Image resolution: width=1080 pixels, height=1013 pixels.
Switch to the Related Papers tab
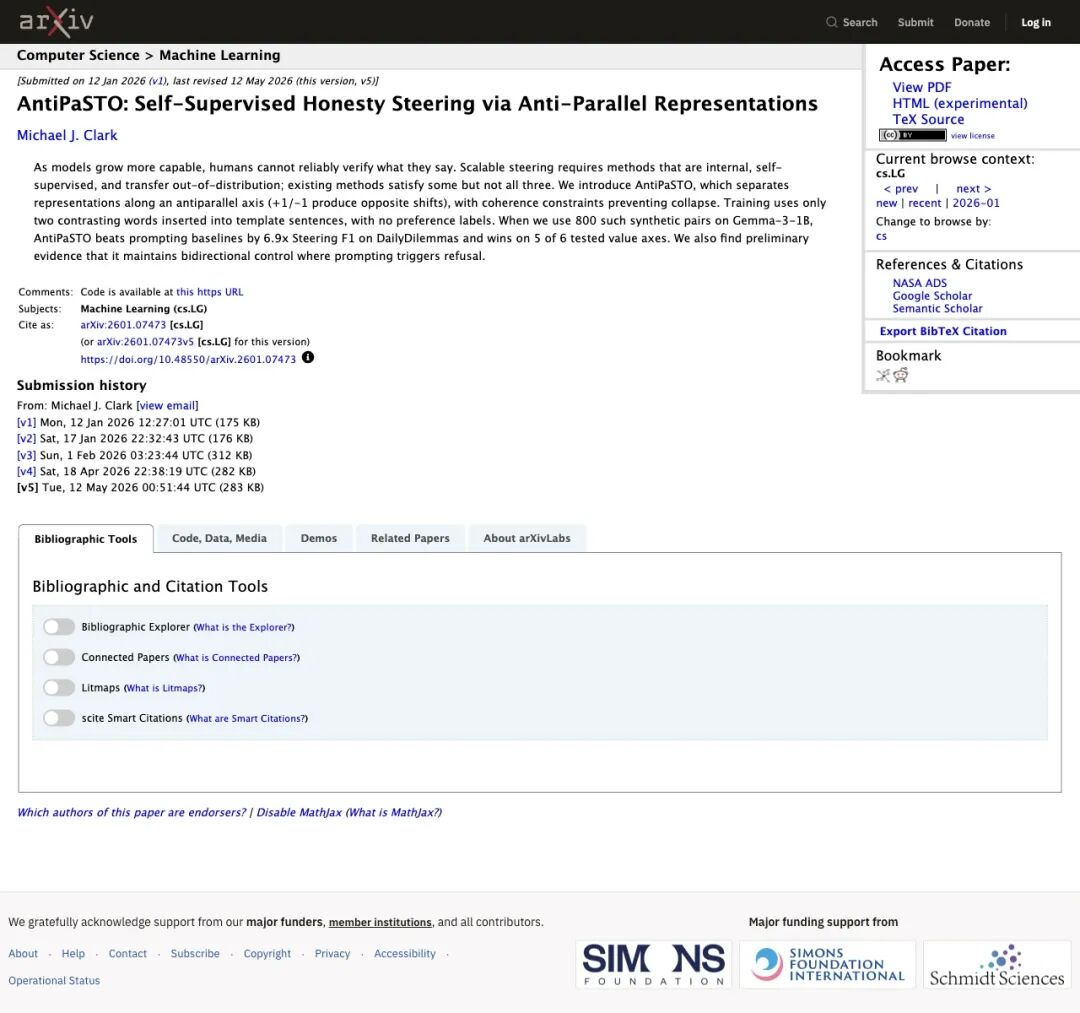[411, 538]
